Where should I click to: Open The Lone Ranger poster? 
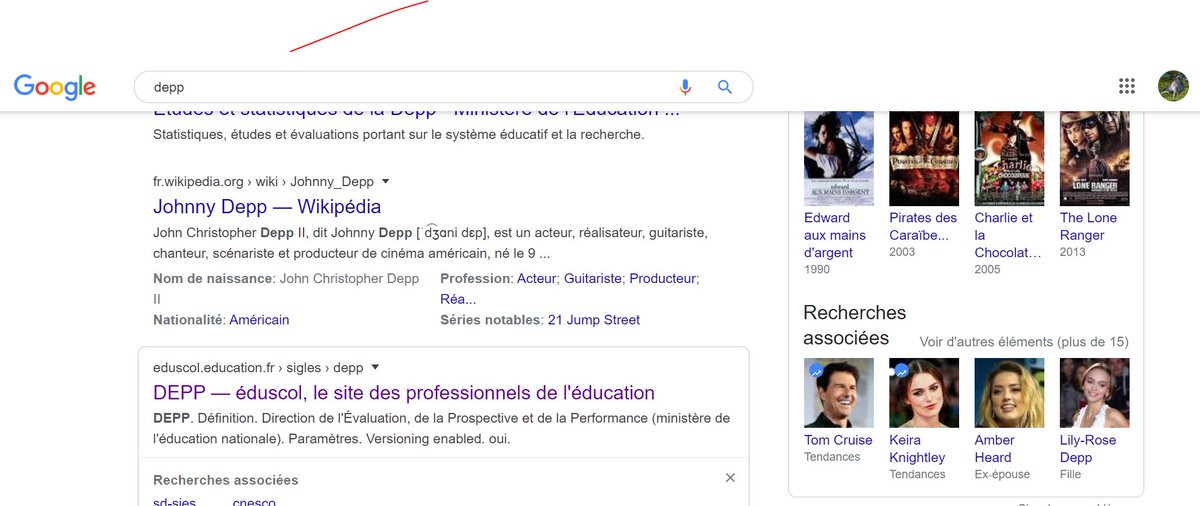point(1095,158)
